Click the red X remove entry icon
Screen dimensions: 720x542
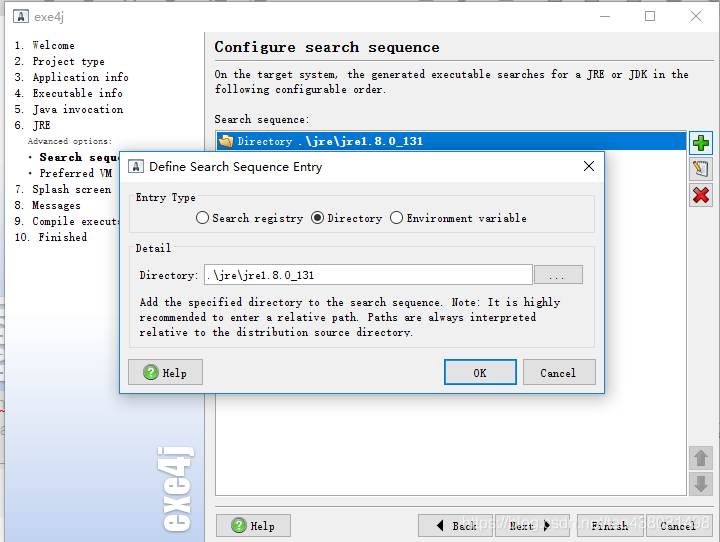pos(701,195)
